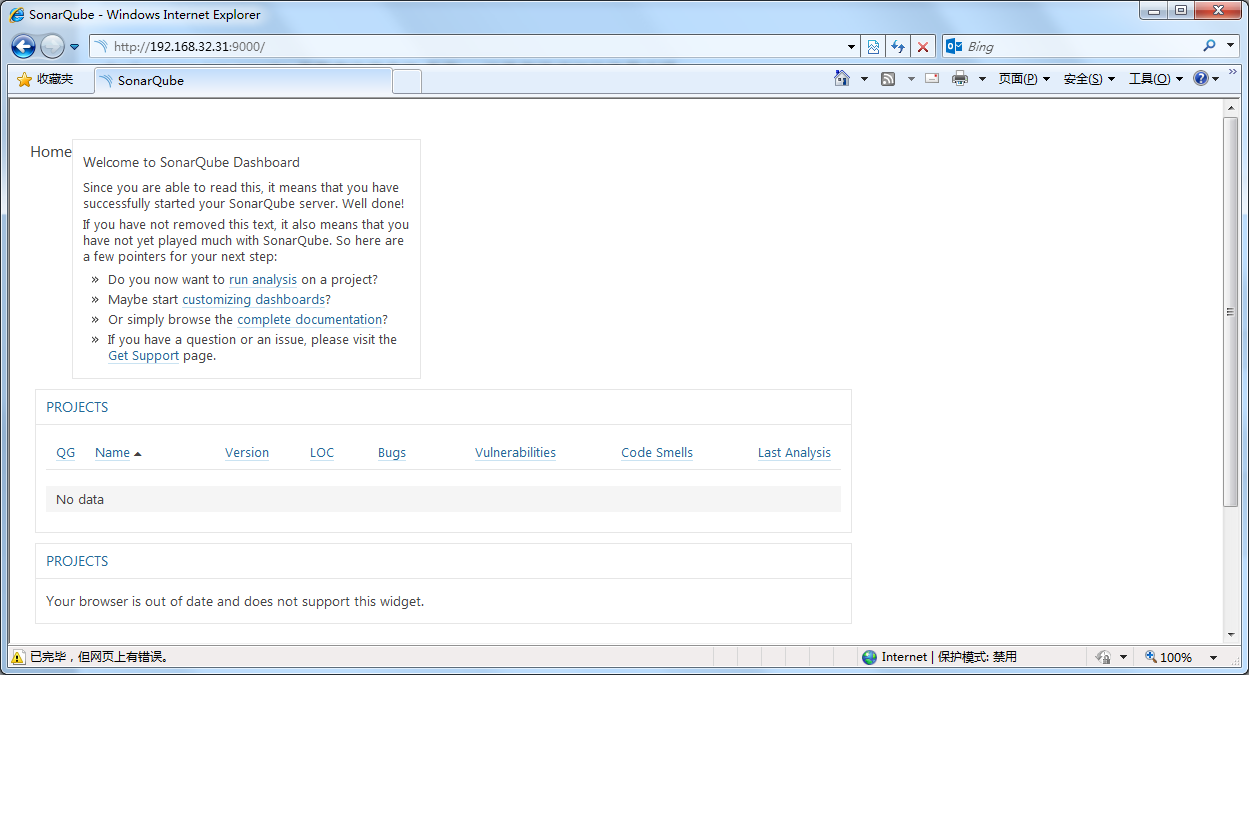Image resolution: width=1249 pixels, height=840 pixels.
Task: Sort projects by Code Smells column
Action: pos(657,453)
